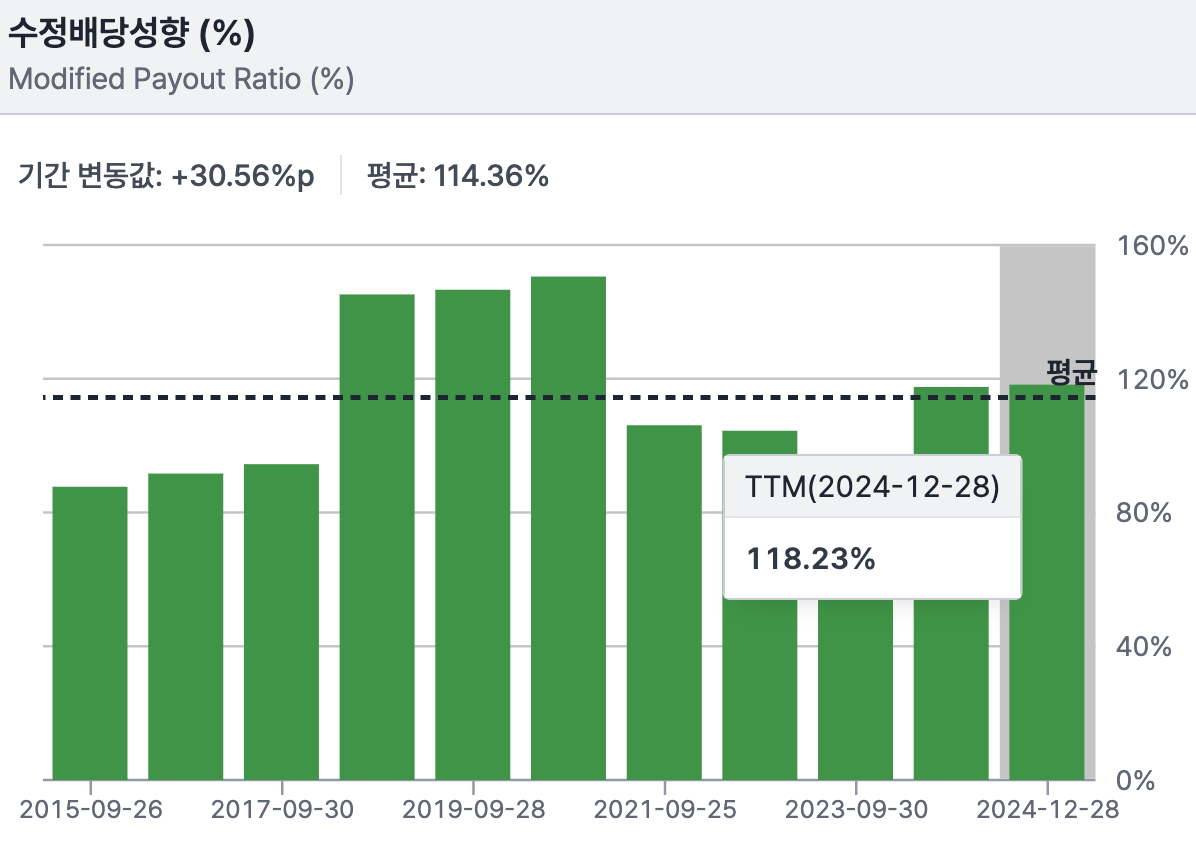The image size is (1196, 852).
Task: Click the bar for 2015-09-26
Action: click(90, 632)
